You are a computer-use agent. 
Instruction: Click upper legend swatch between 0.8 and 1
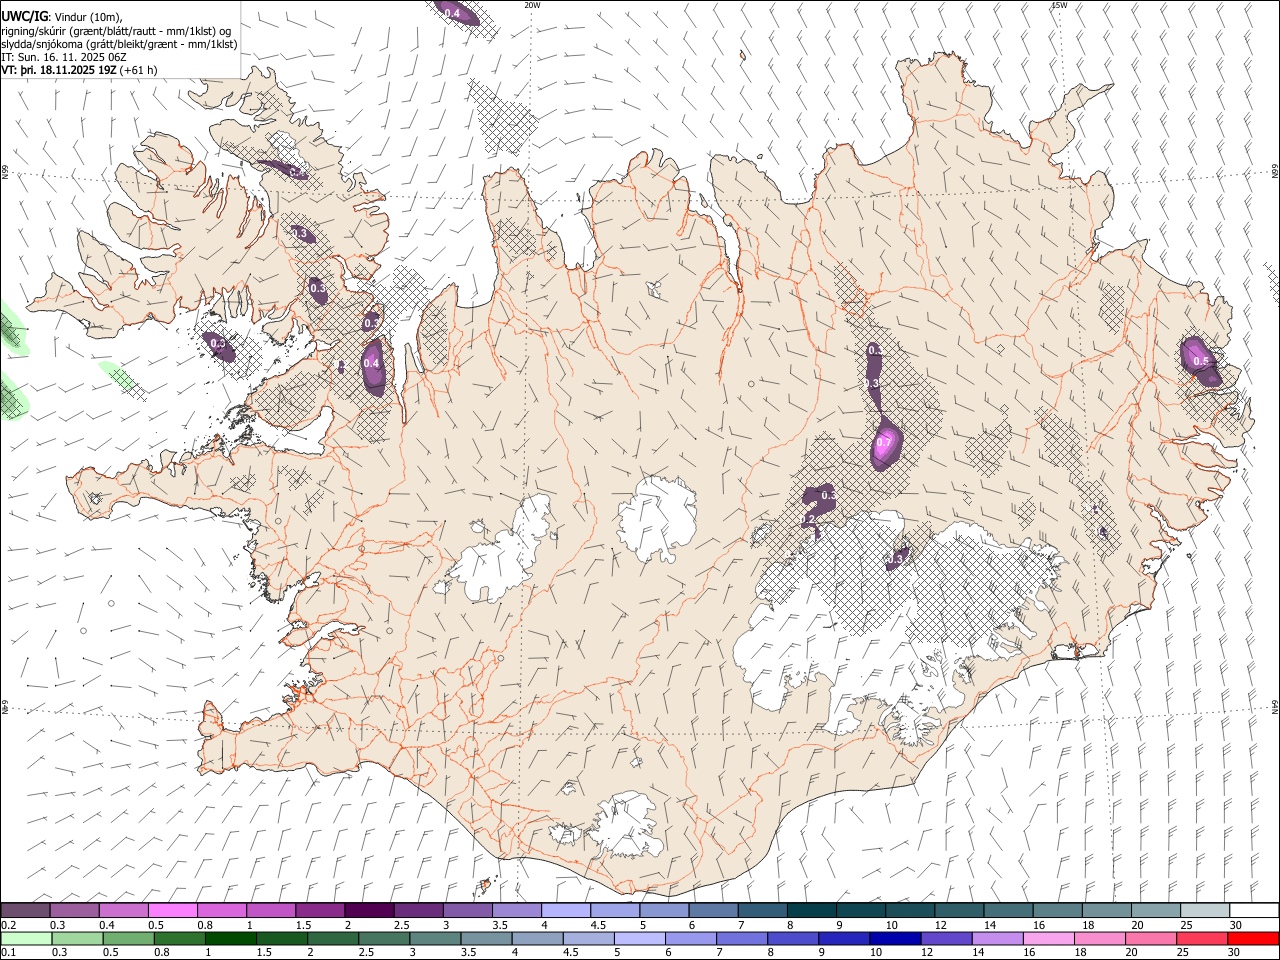pos(222,910)
